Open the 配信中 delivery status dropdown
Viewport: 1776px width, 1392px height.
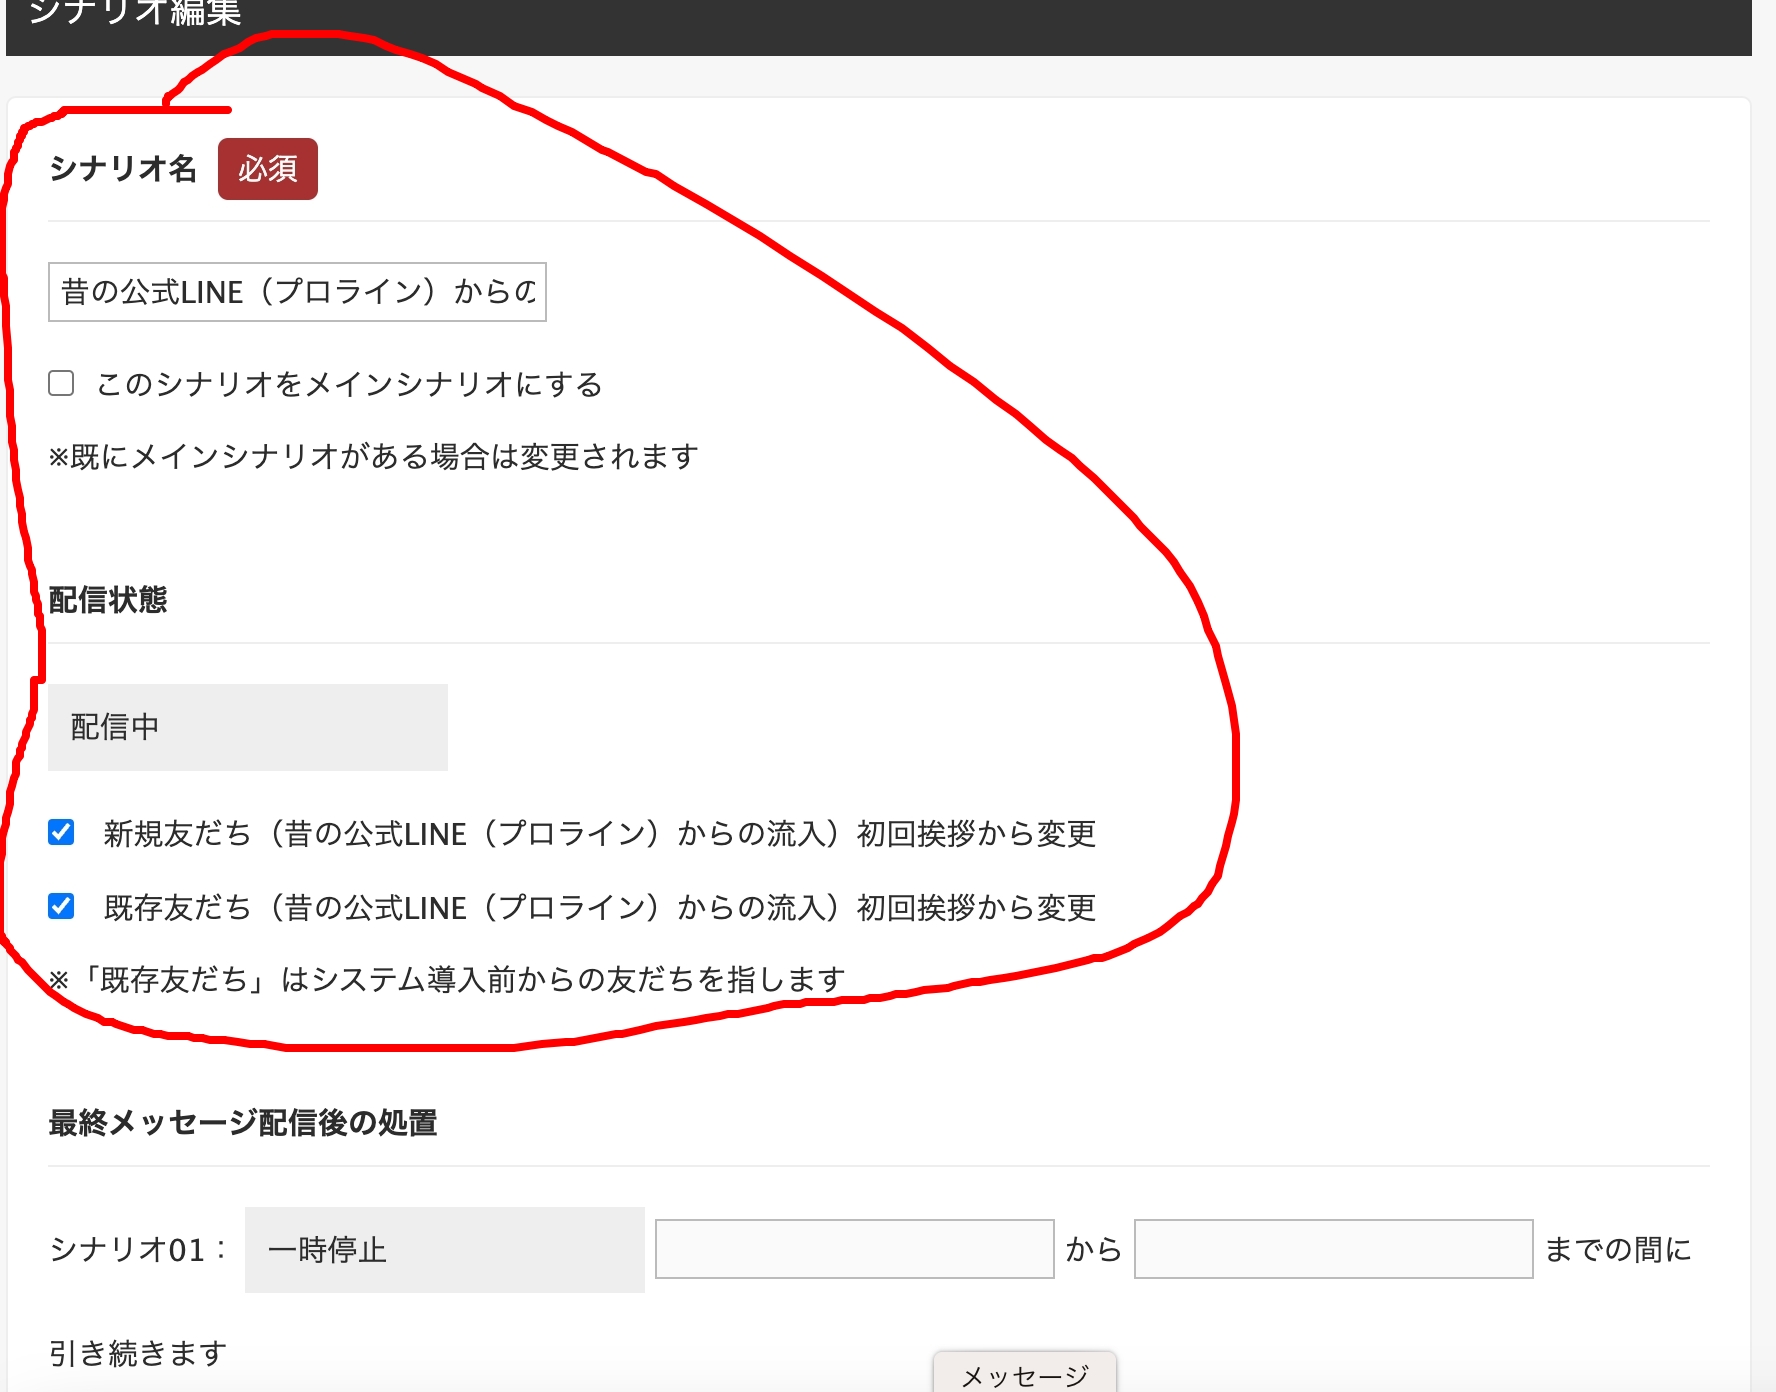pos(248,727)
